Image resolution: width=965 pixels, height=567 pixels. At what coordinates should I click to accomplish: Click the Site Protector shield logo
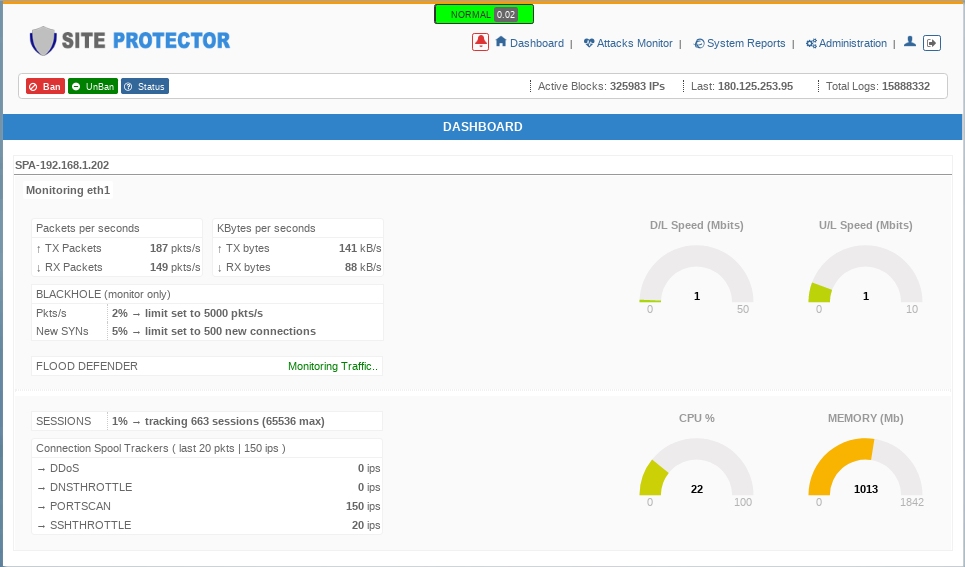(x=42, y=41)
